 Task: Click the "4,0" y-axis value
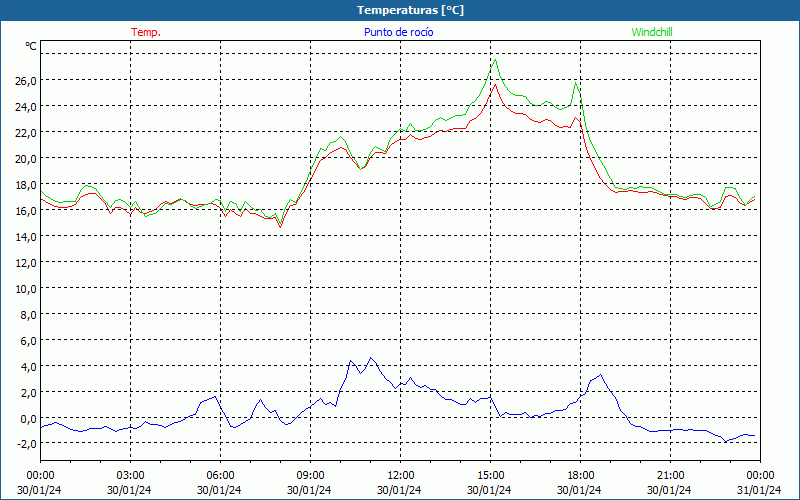28,367
